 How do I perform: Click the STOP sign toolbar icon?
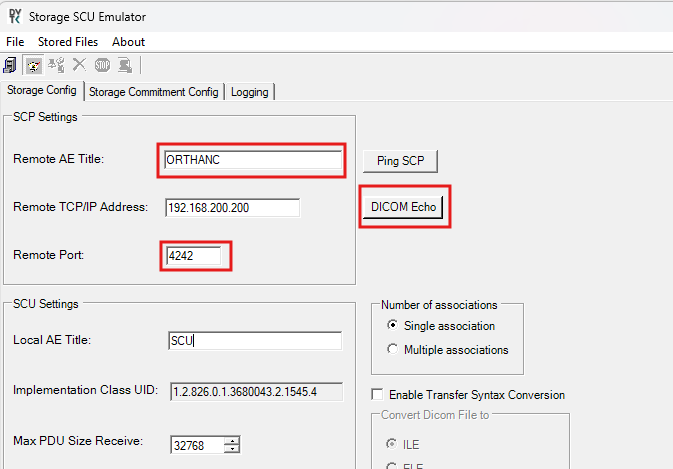pyautogui.click(x=102, y=65)
